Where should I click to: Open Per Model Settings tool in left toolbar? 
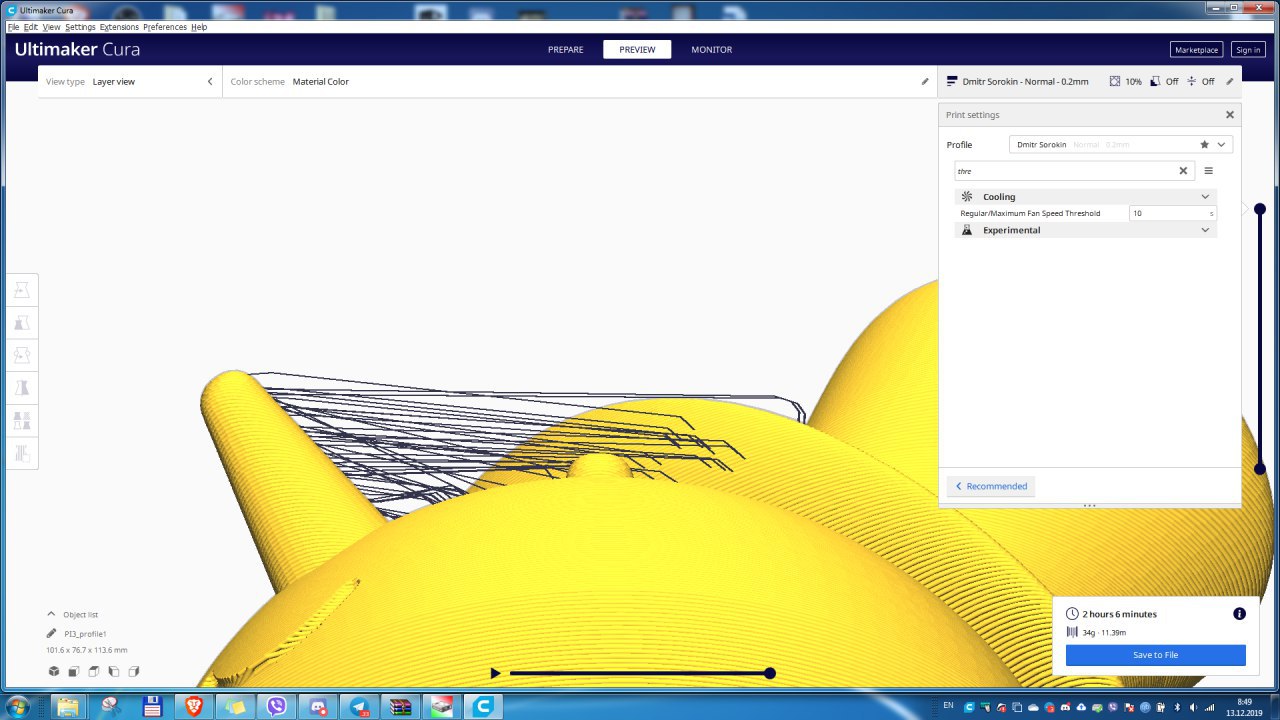tap(22, 420)
